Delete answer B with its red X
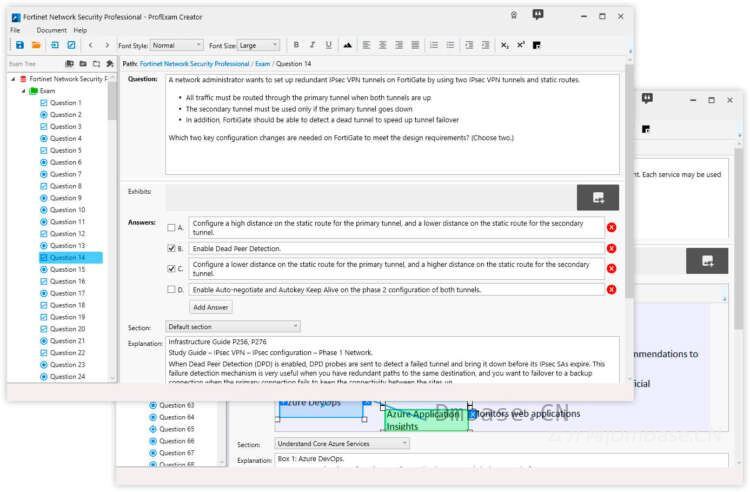 (611, 249)
